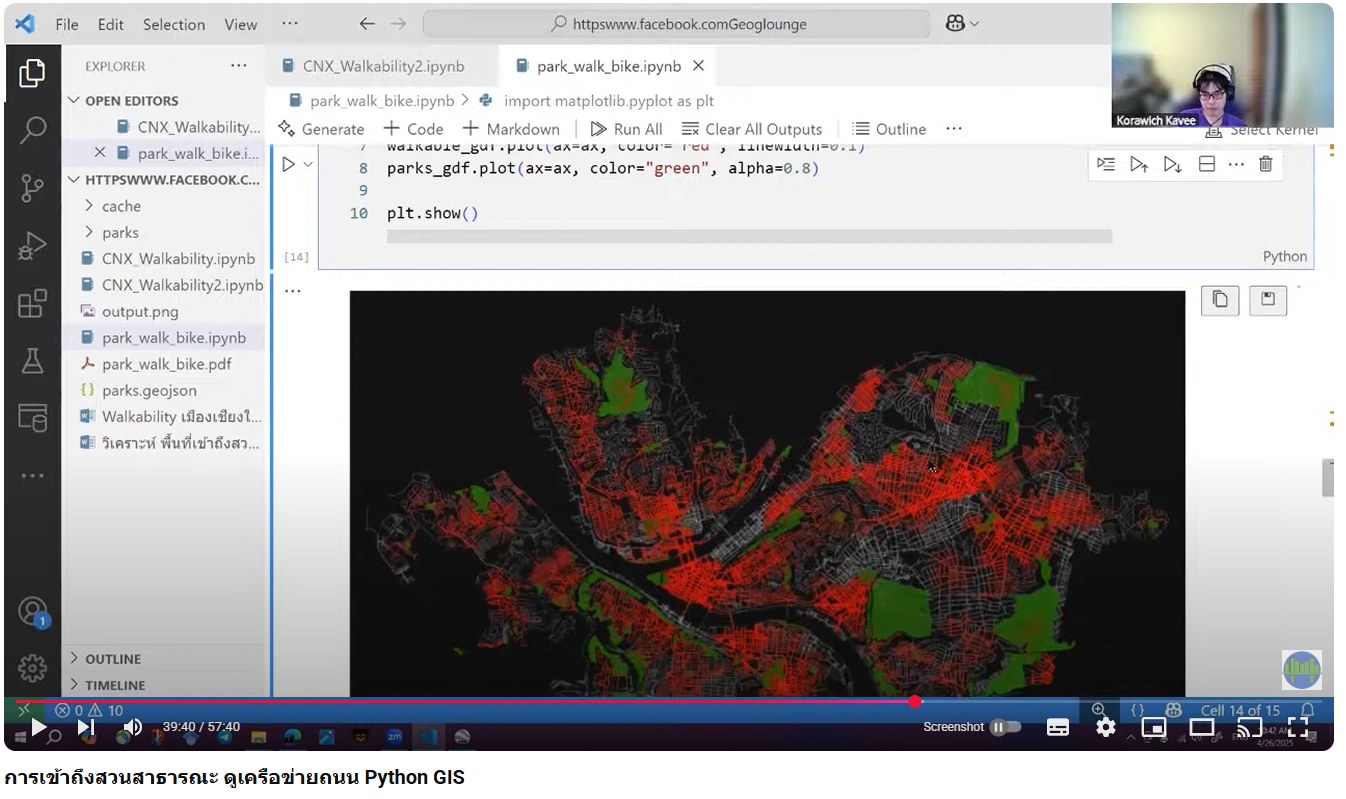Screen dimensions: 1346x799
Task: Execute above cells icon
Action: (x=1139, y=164)
